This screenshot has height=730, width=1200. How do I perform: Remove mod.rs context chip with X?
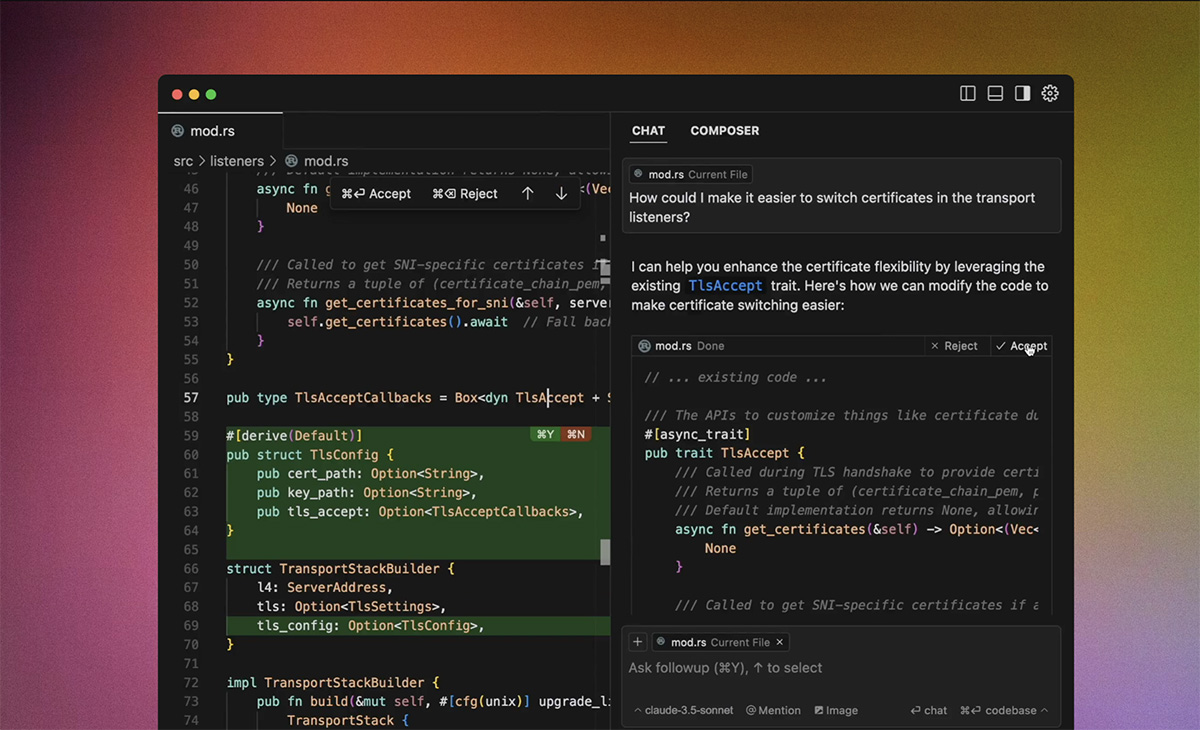pyautogui.click(x=780, y=642)
